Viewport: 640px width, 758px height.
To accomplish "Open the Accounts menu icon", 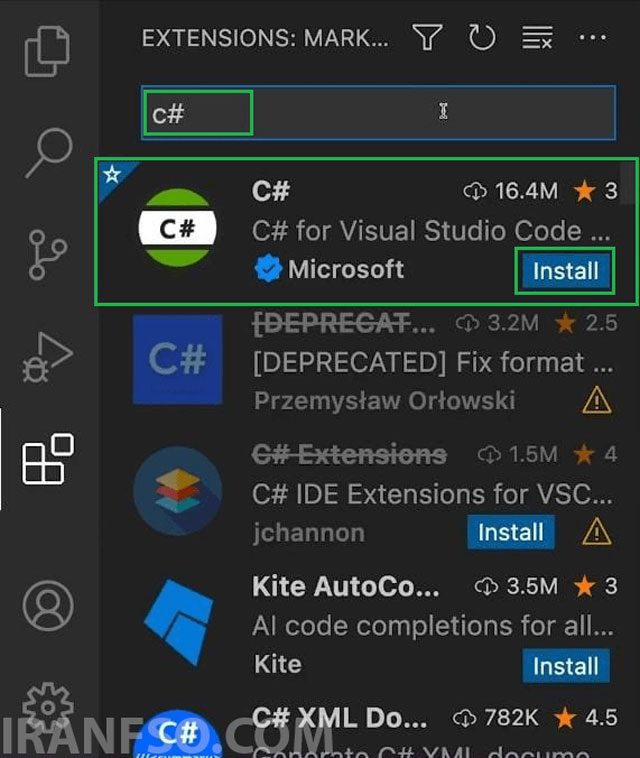I will (48, 606).
